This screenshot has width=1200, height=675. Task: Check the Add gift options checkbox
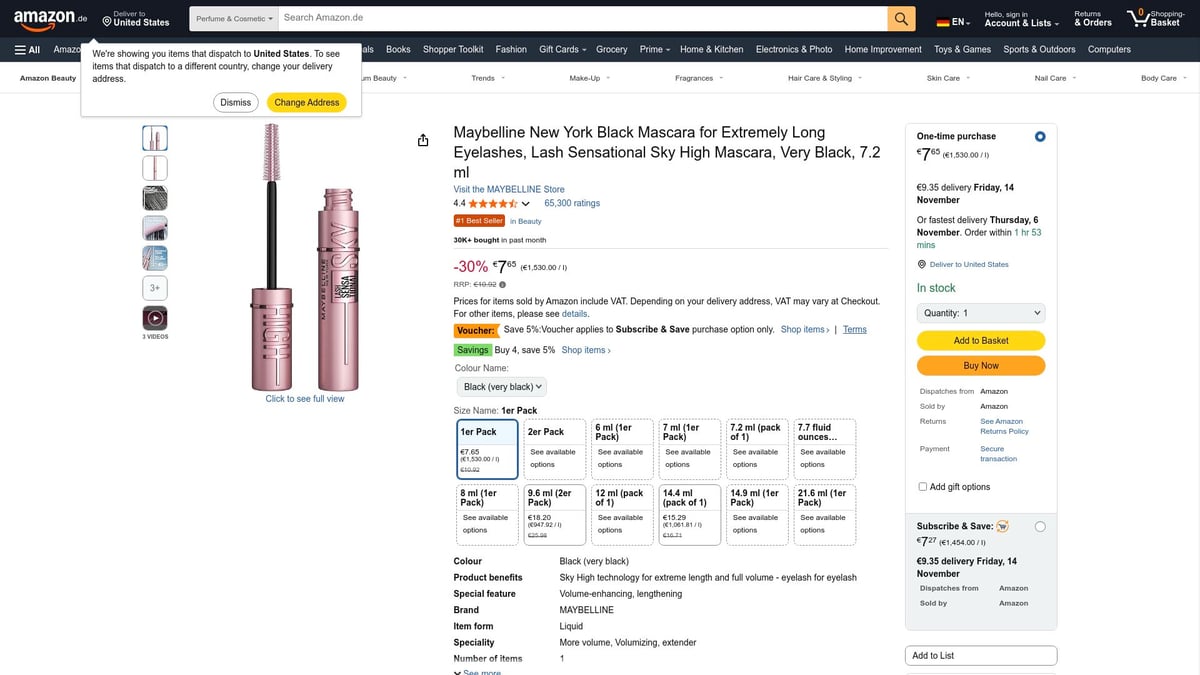[x=923, y=486]
